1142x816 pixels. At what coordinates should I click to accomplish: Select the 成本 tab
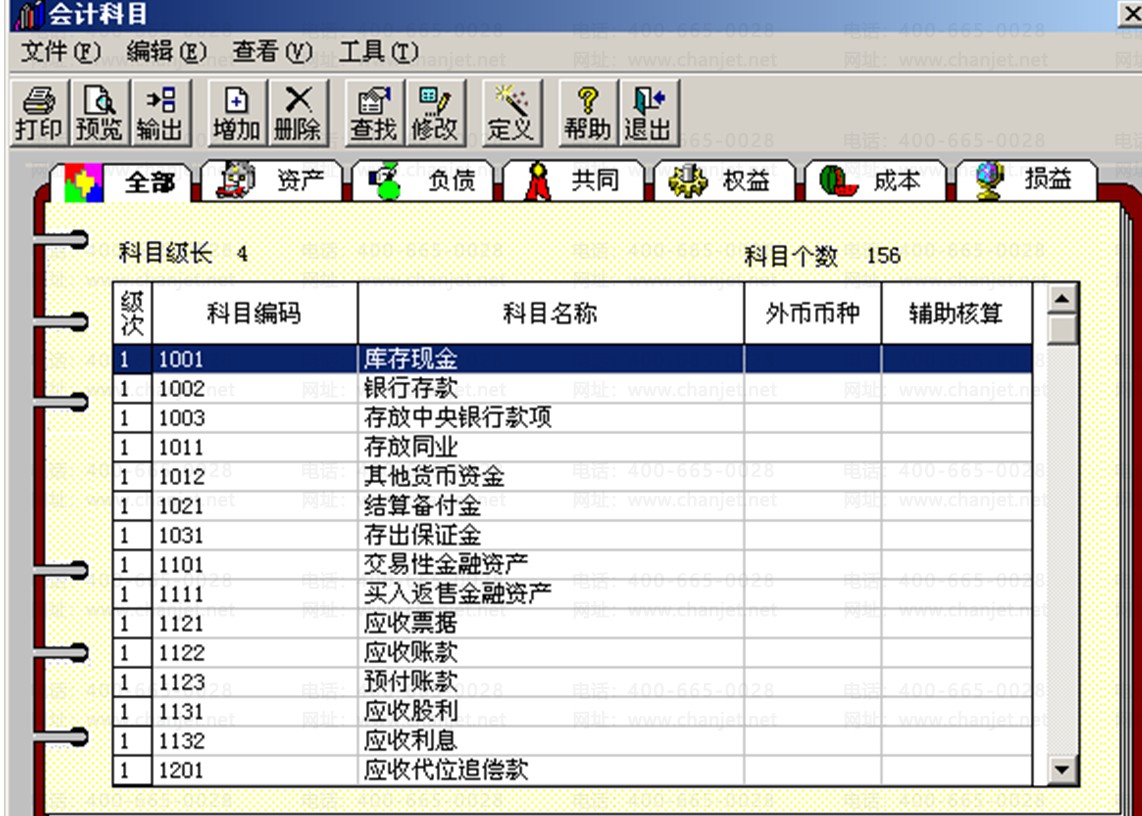[875, 180]
